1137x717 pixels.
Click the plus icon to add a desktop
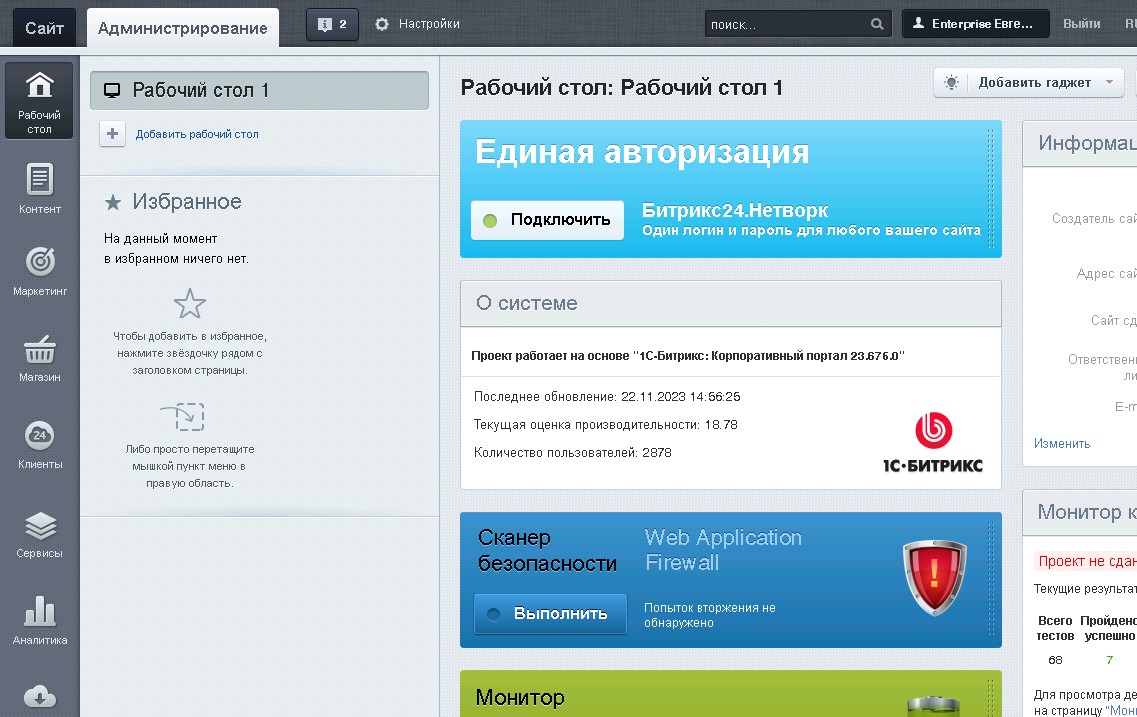point(112,133)
